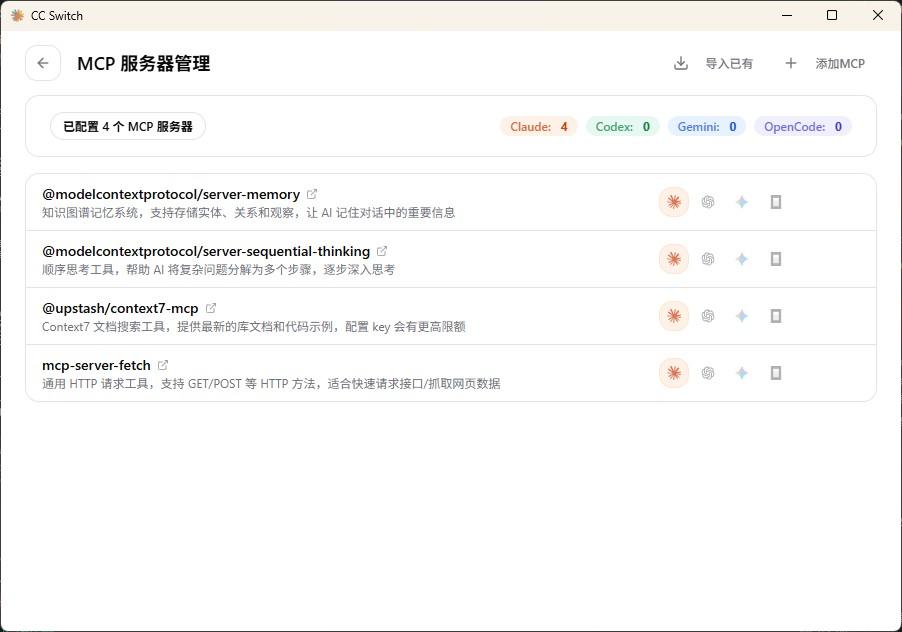Toggle OpenCode for server-memory
Viewport: 902px width, 632px height.
pos(776,202)
